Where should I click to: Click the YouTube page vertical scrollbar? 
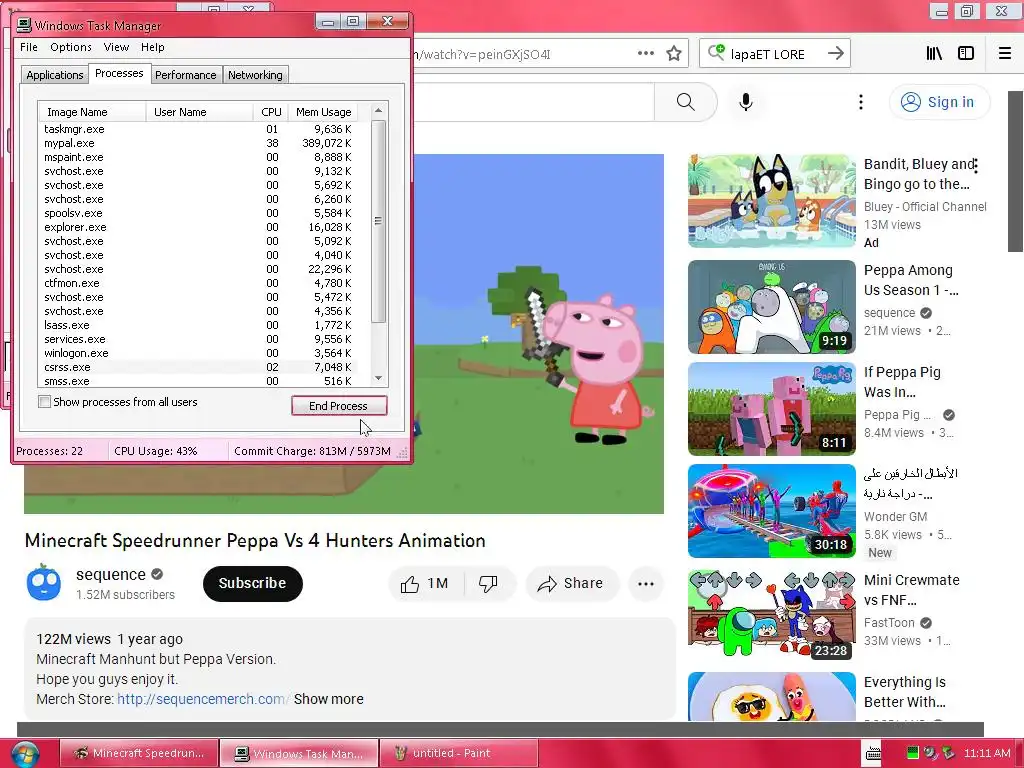click(1015, 171)
